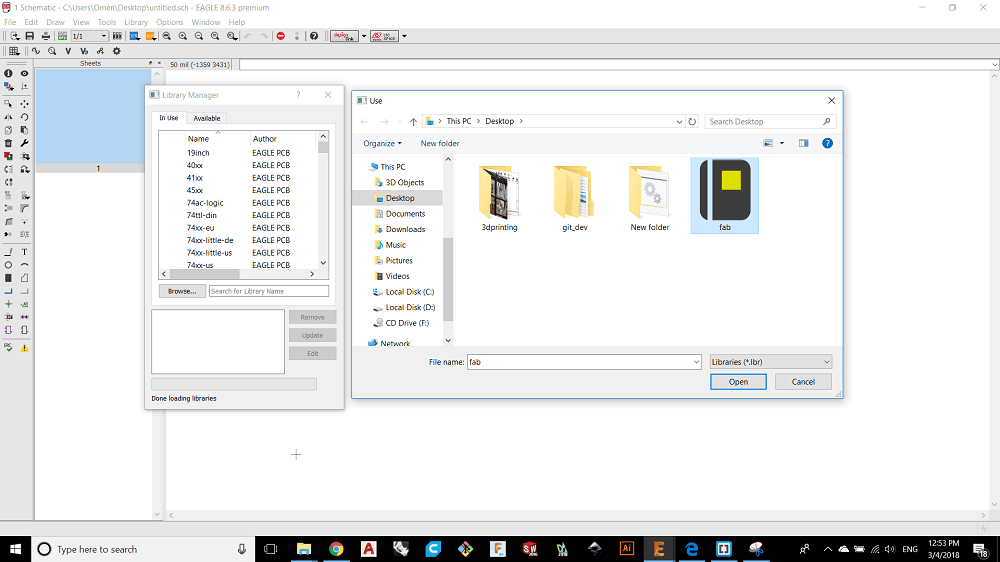Click the Search for Library Name field
This screenshot has height=562, width=1000.
[268, 291]
